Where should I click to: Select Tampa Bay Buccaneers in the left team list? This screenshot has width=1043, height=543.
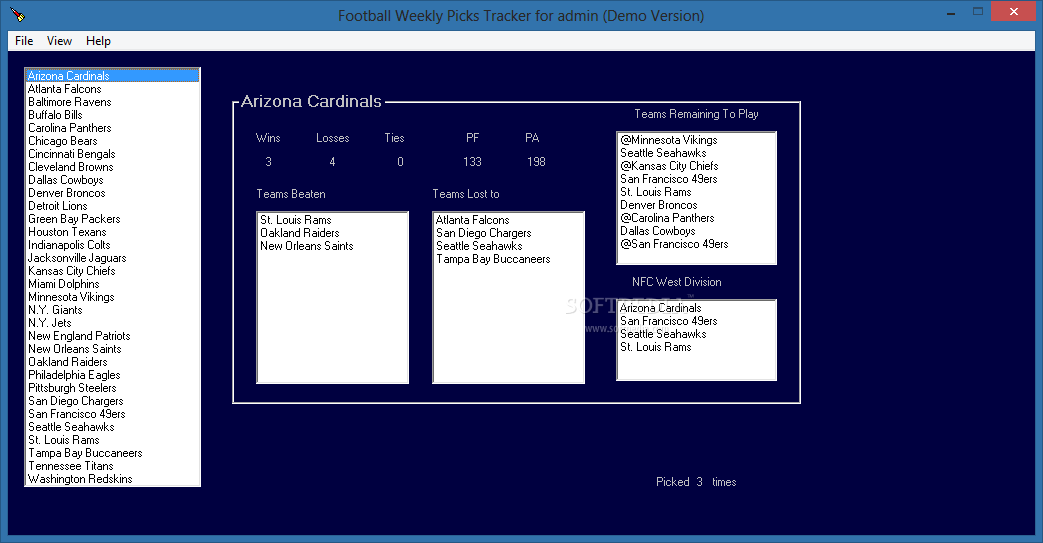click(112, 452)
